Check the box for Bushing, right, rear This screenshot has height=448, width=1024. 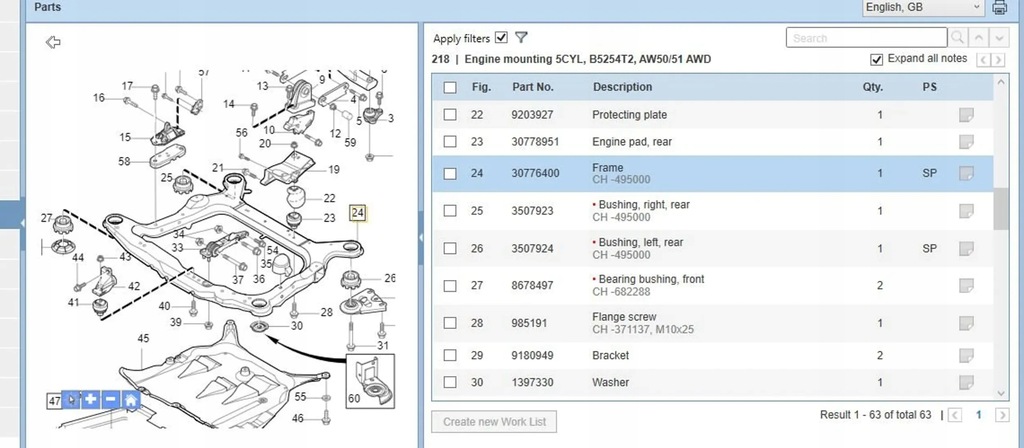pos(449,210)
